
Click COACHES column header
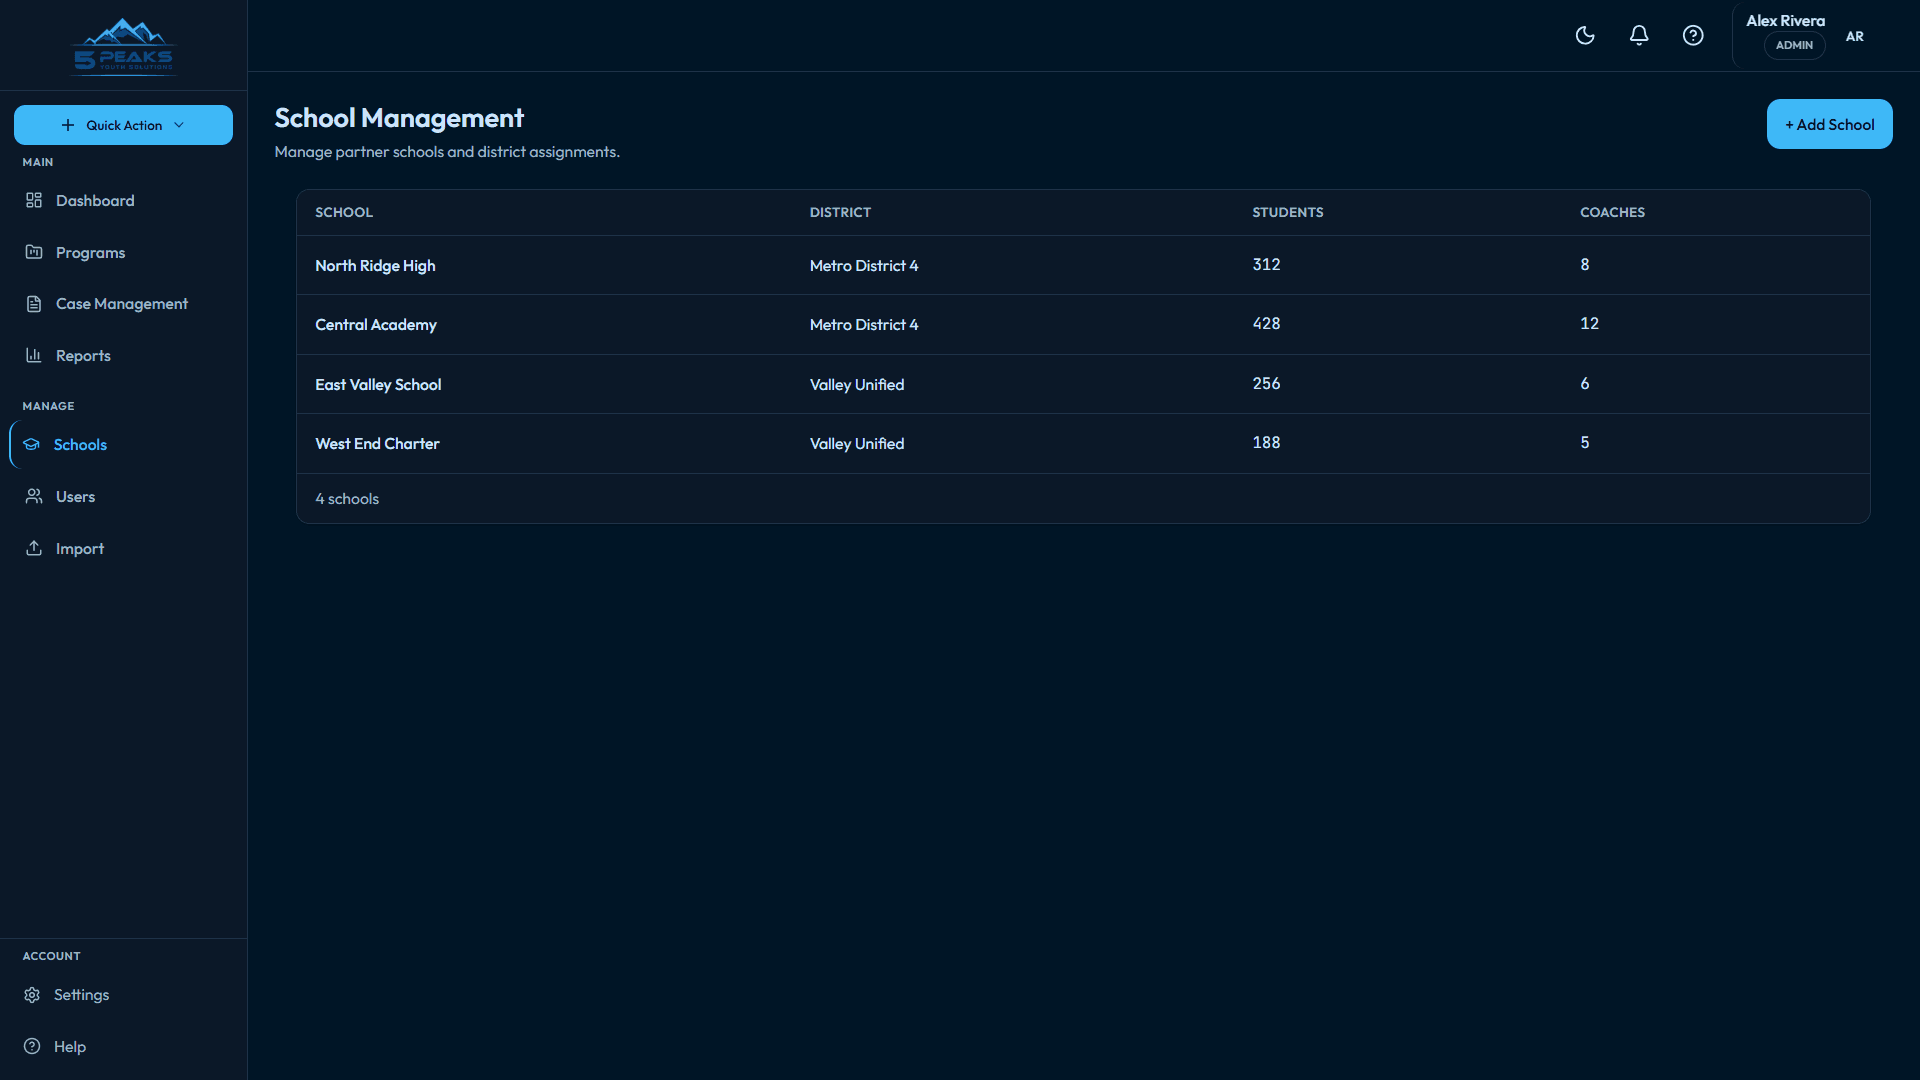pos(1612,212)
